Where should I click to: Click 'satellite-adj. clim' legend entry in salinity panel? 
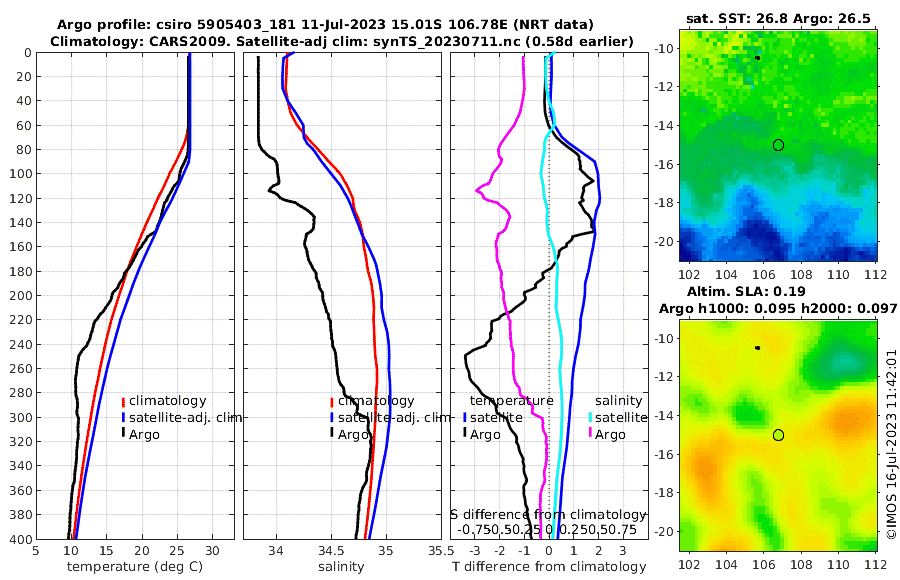click(394, 417)
